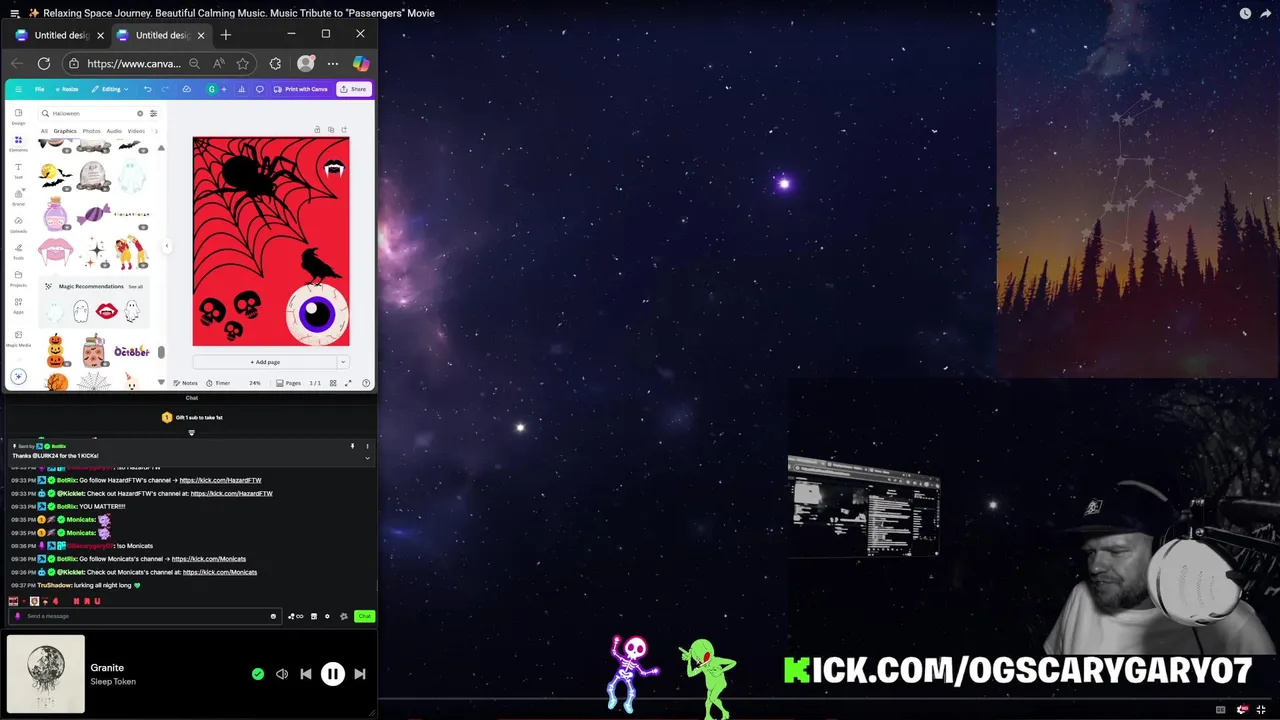This screenshot has height=720, width=1280.
Task: Open the Uploads panel in Canva
Action: tap(18, 224)
